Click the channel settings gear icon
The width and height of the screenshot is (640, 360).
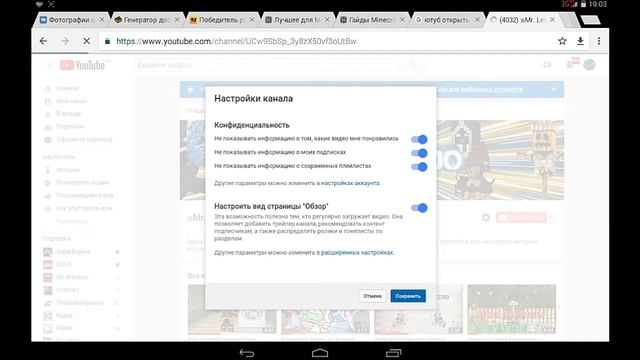pos(486,218)
